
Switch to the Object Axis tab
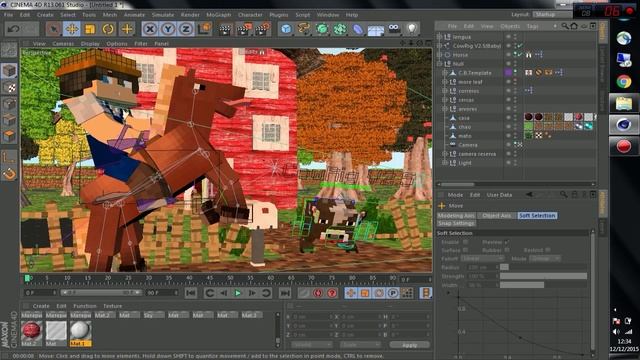(x=496, y=215)
